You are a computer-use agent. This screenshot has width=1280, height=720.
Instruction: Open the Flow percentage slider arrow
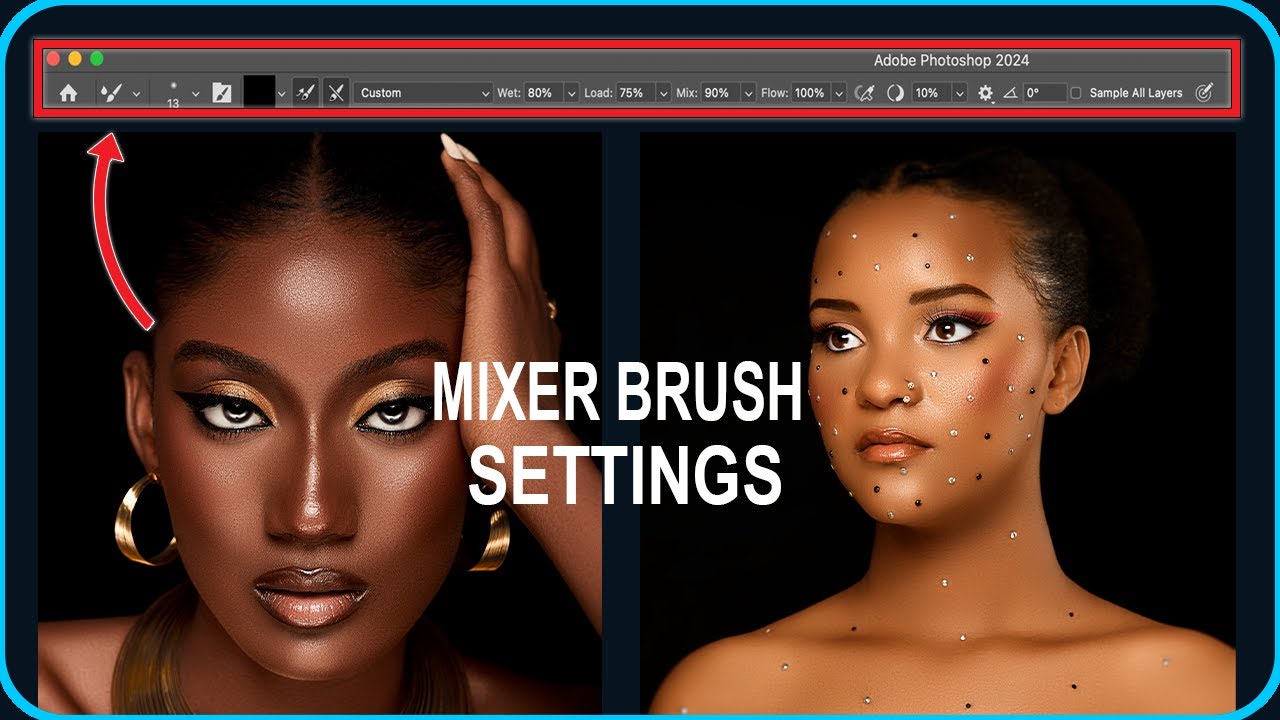click(838, 93)
